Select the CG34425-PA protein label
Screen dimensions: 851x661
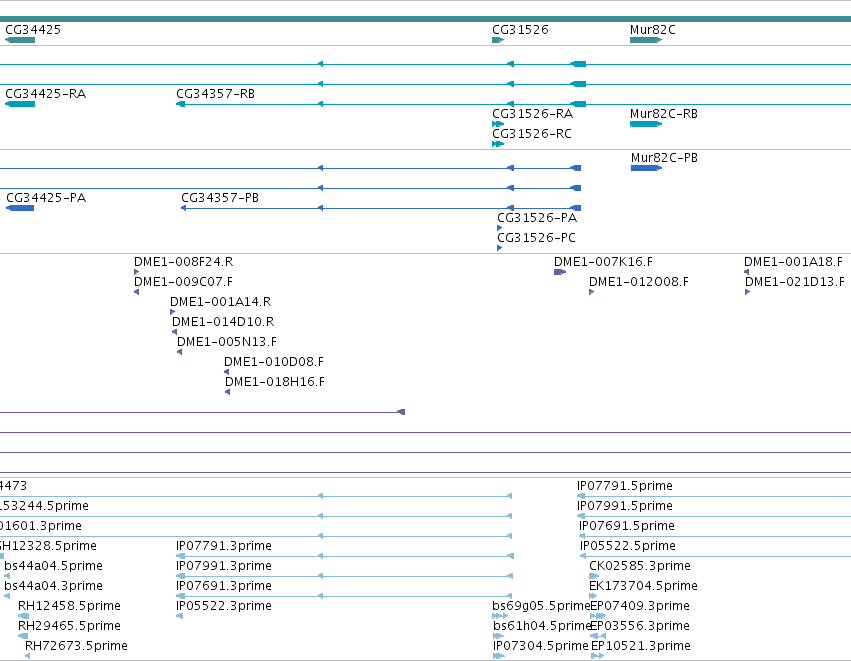[46, 198]
